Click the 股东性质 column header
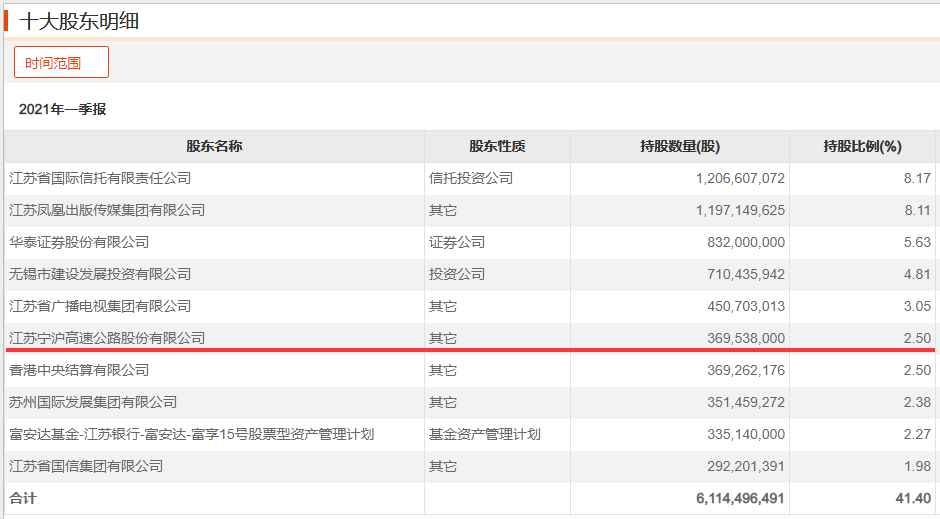The width and height of the screenshot is (940, 519). click(x=497, y=146)
